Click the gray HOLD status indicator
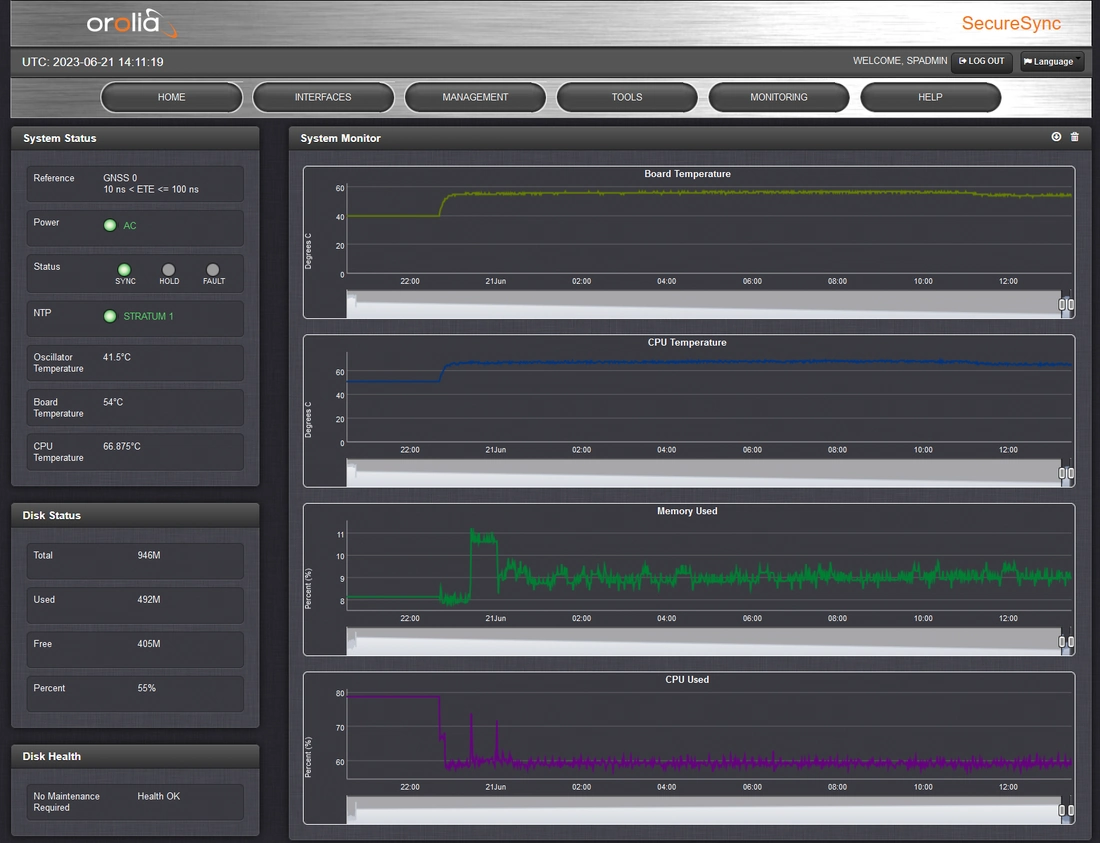Image resolution: width=1100 pixels, height=843 pixels. (168, 269)
